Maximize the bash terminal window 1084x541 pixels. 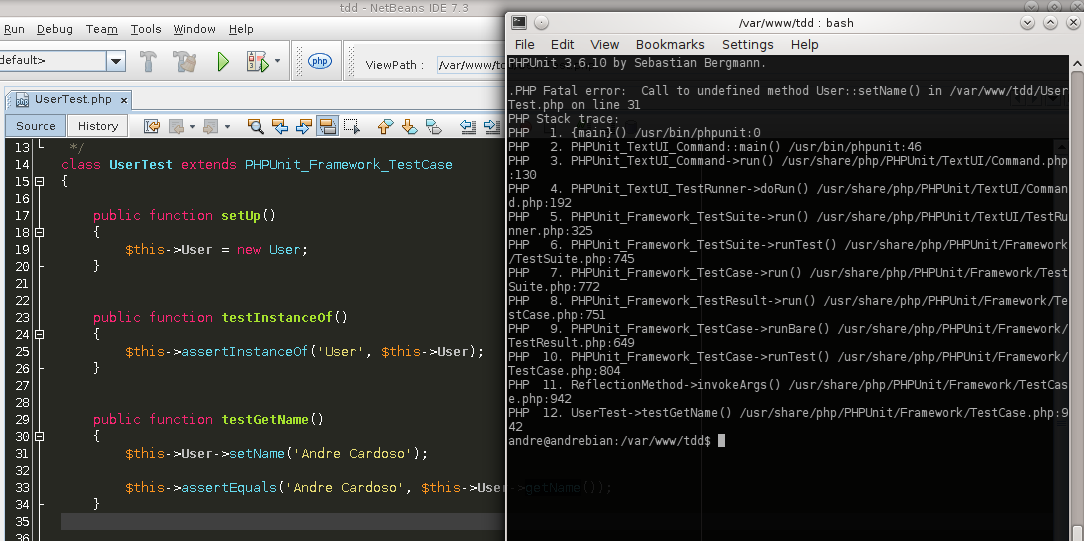tap(1051, 23)
